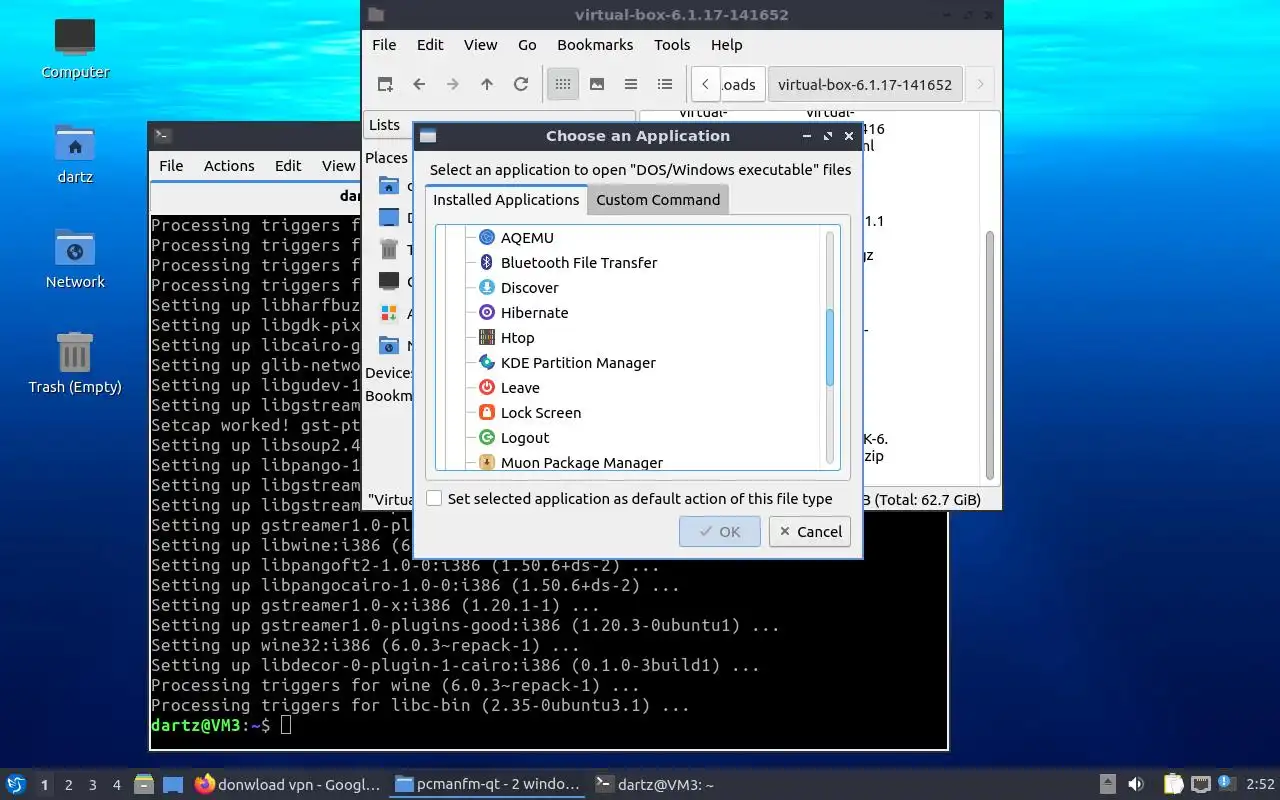1280x800 pixels.
Task: Open the terminal Edit menu
Action: coord(288,166)
